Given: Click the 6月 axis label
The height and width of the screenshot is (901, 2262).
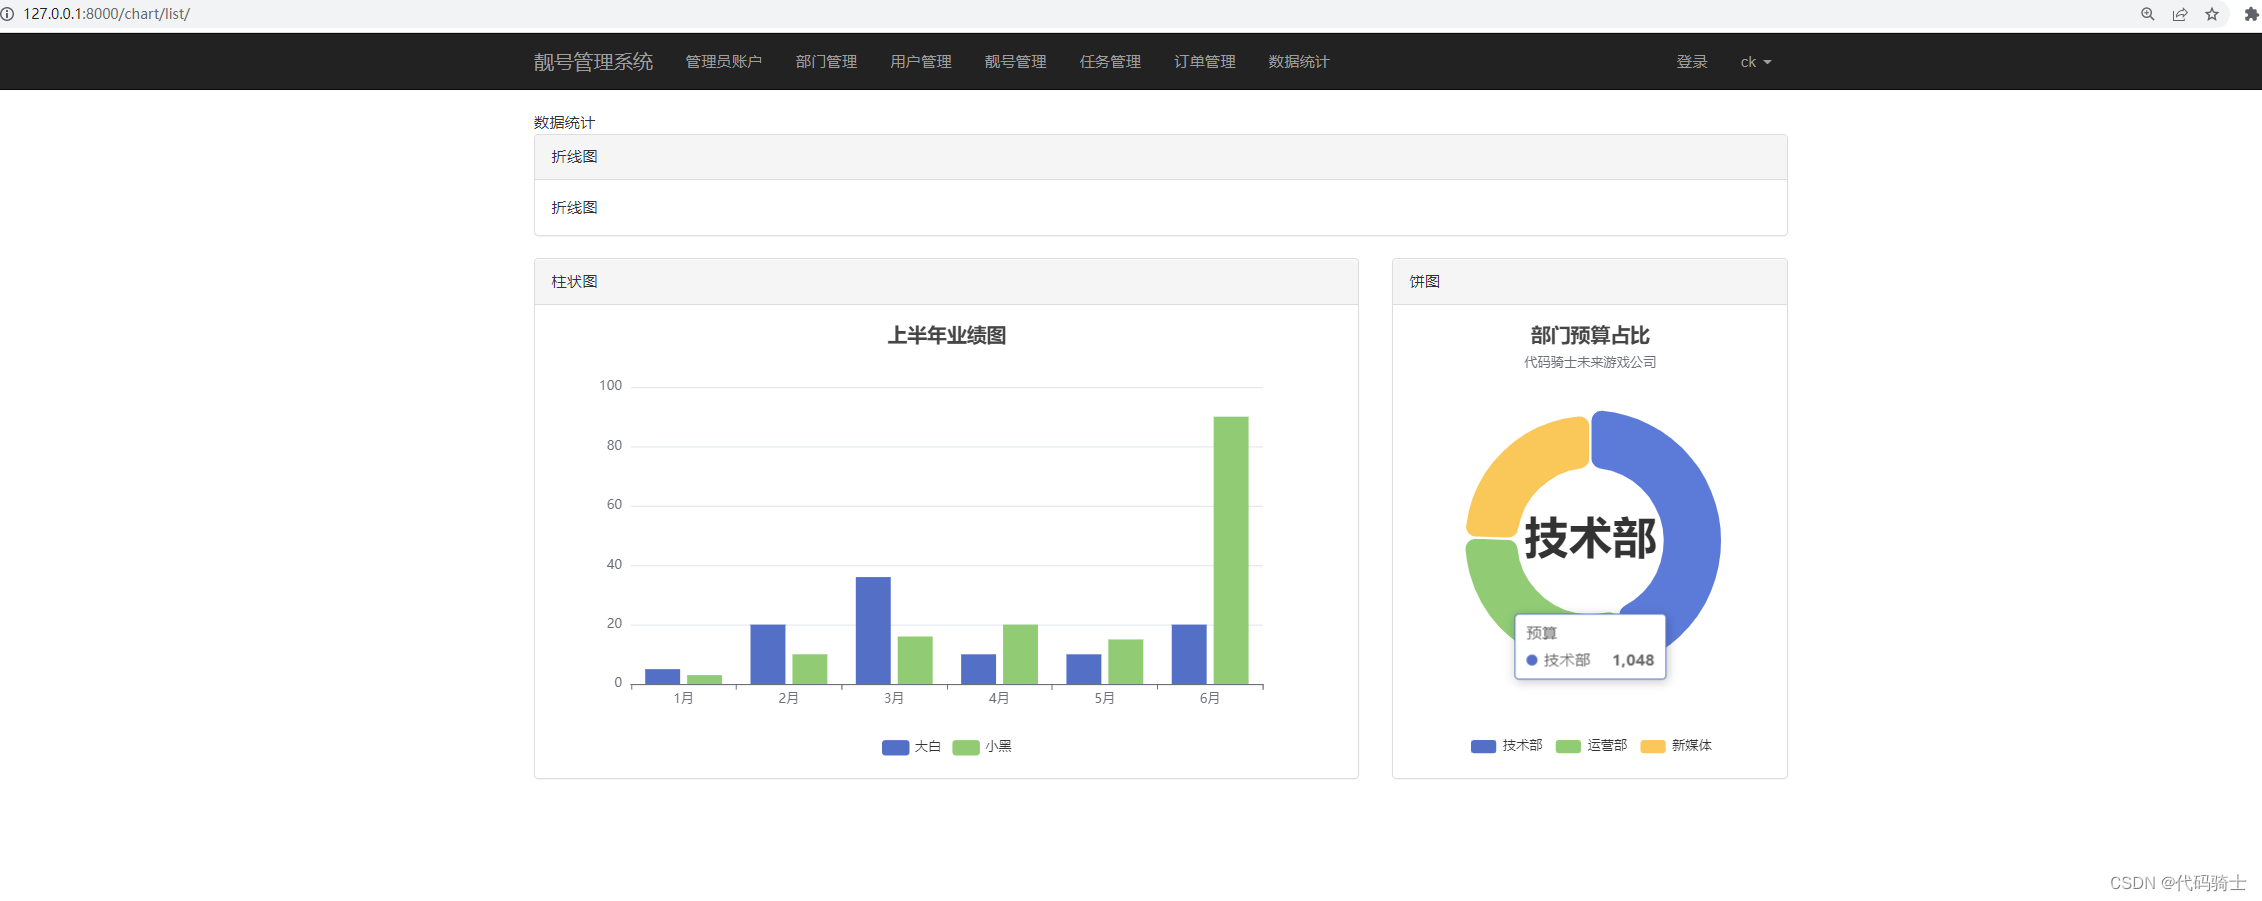Looking at the screenshot, I should click(x=1210, y=698).
